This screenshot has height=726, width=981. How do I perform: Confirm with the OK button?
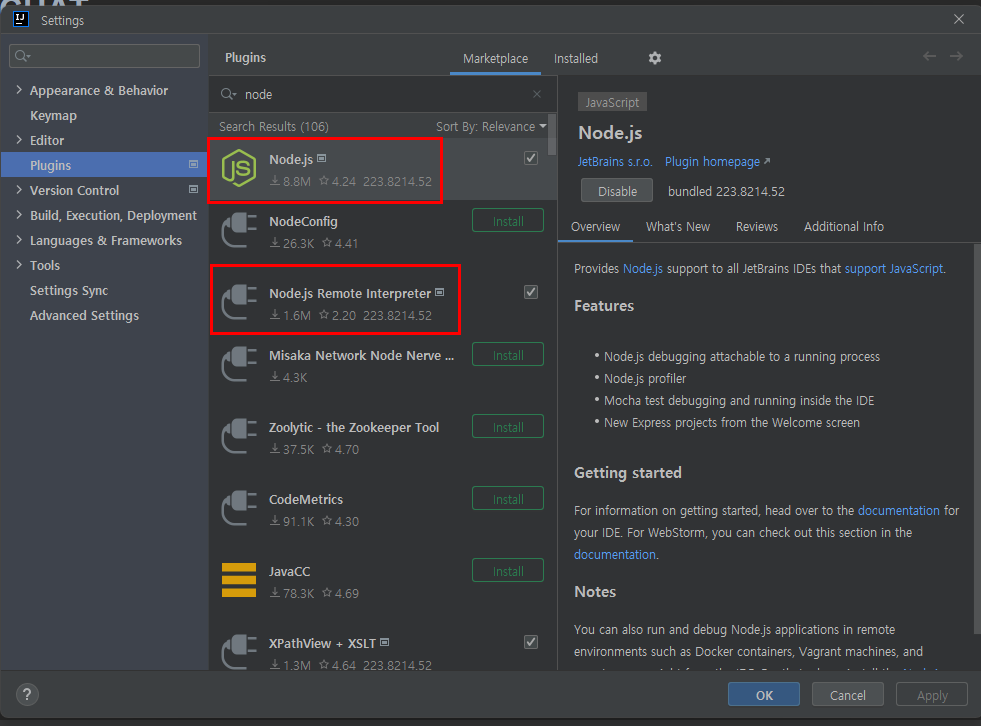[764, 695]
